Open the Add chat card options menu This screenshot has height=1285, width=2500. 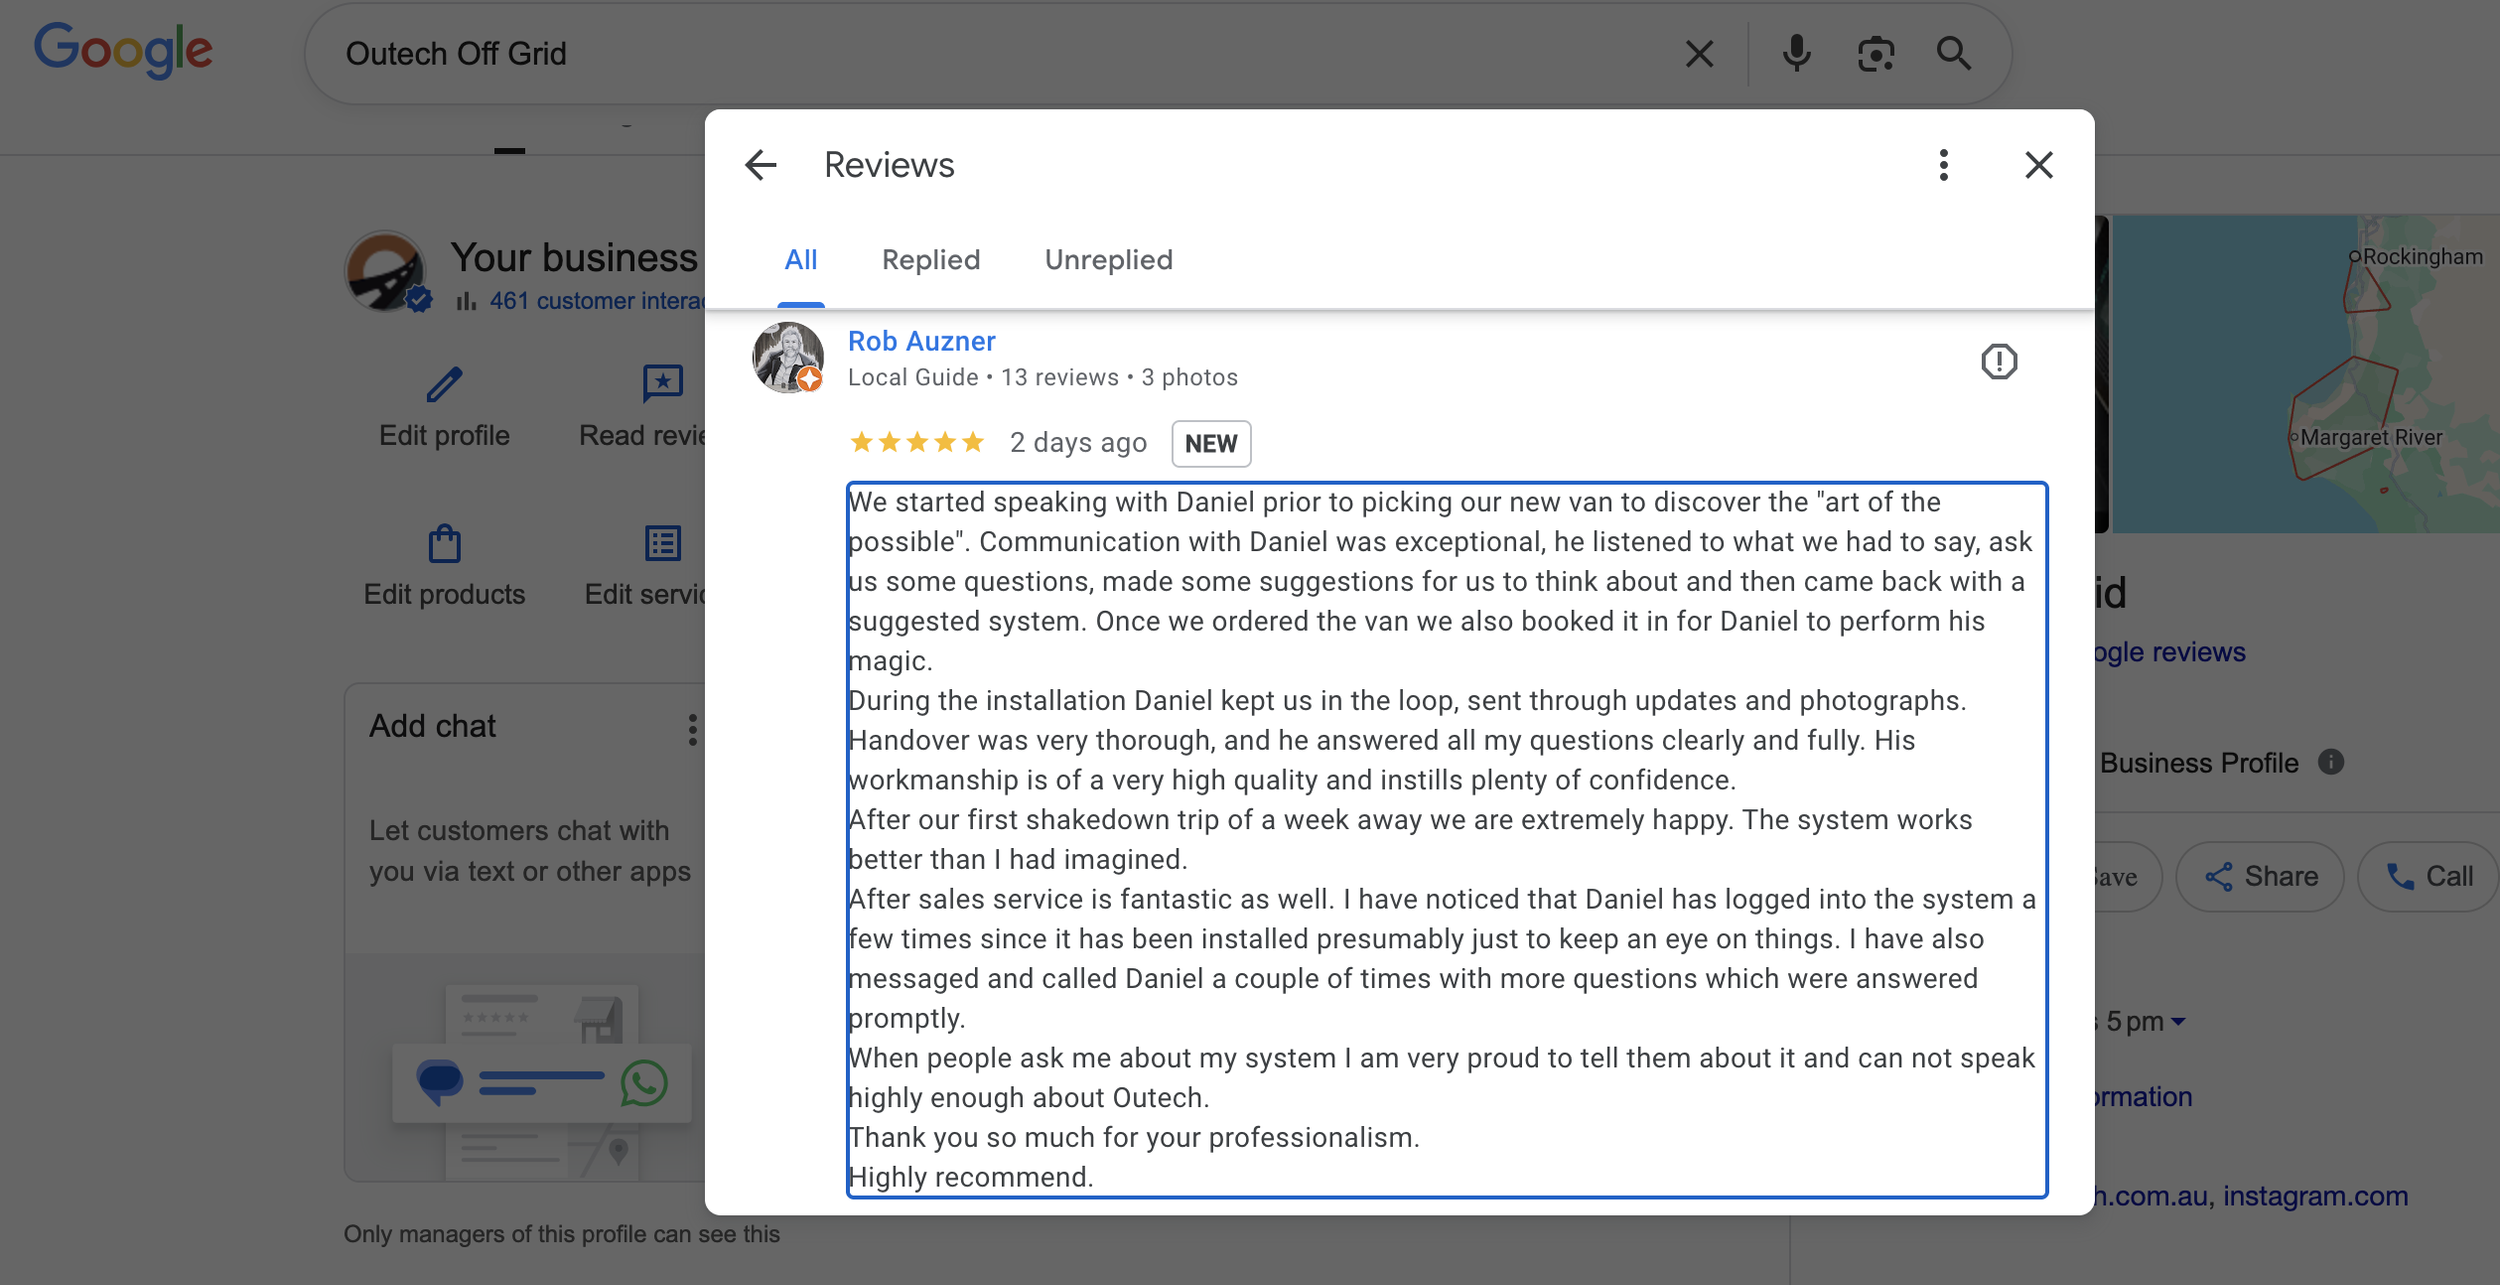pyautogui.click(x=692, y=729)
